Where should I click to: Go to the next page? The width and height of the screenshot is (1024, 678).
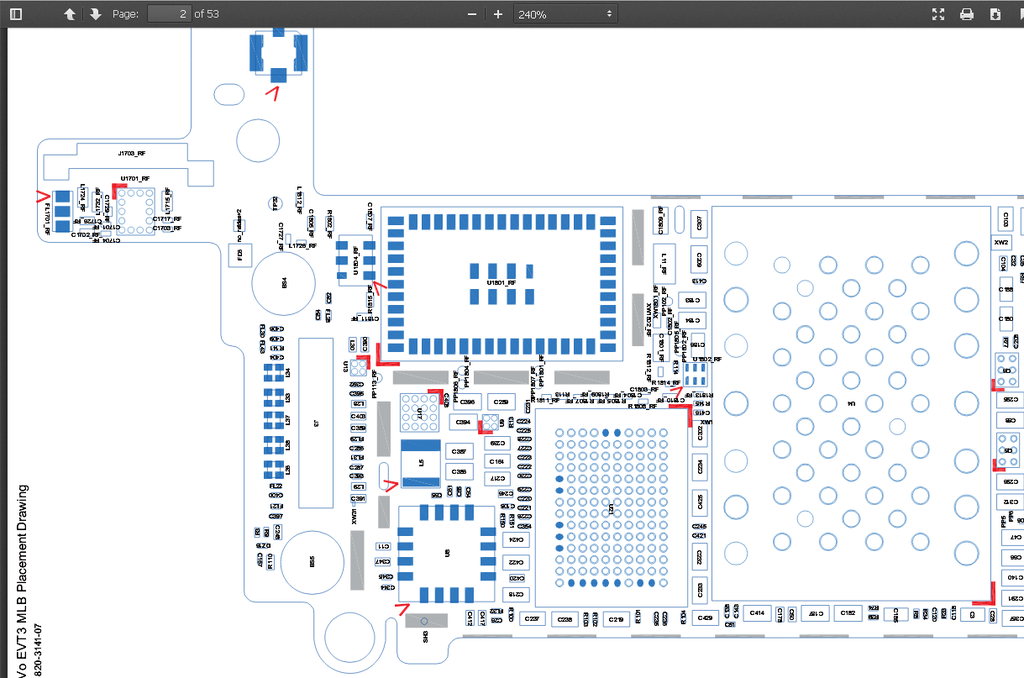pos(95,14)
